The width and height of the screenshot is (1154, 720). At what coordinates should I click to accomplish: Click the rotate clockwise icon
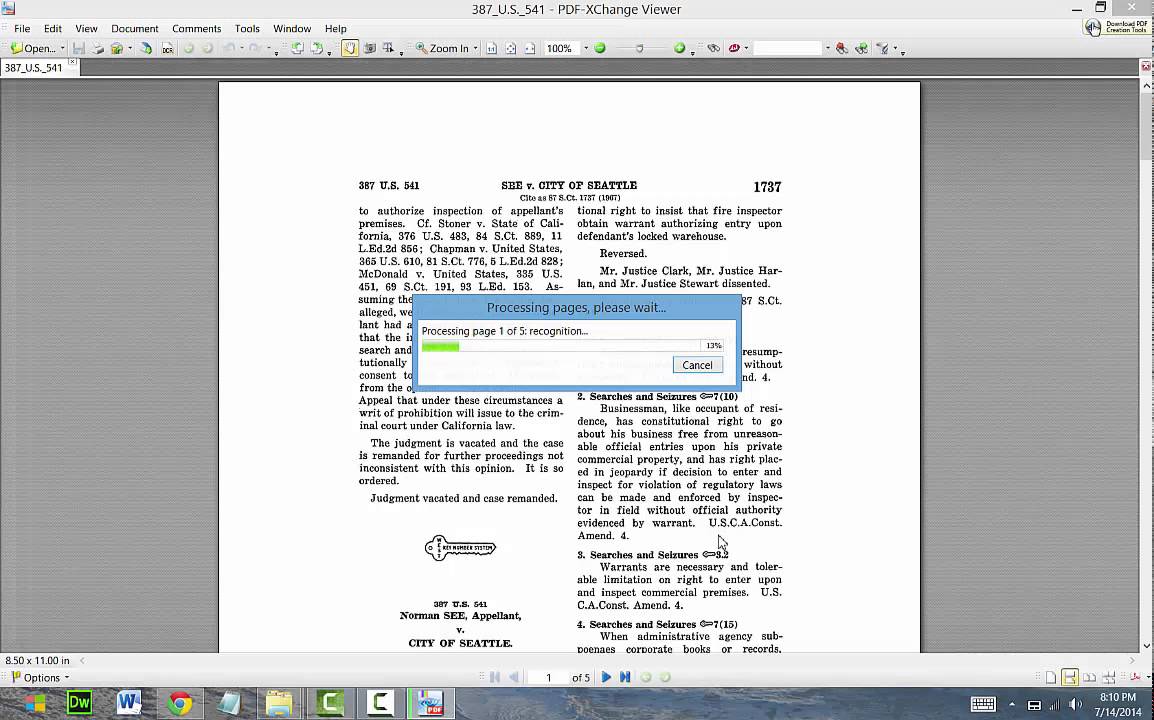click(317, 48)
